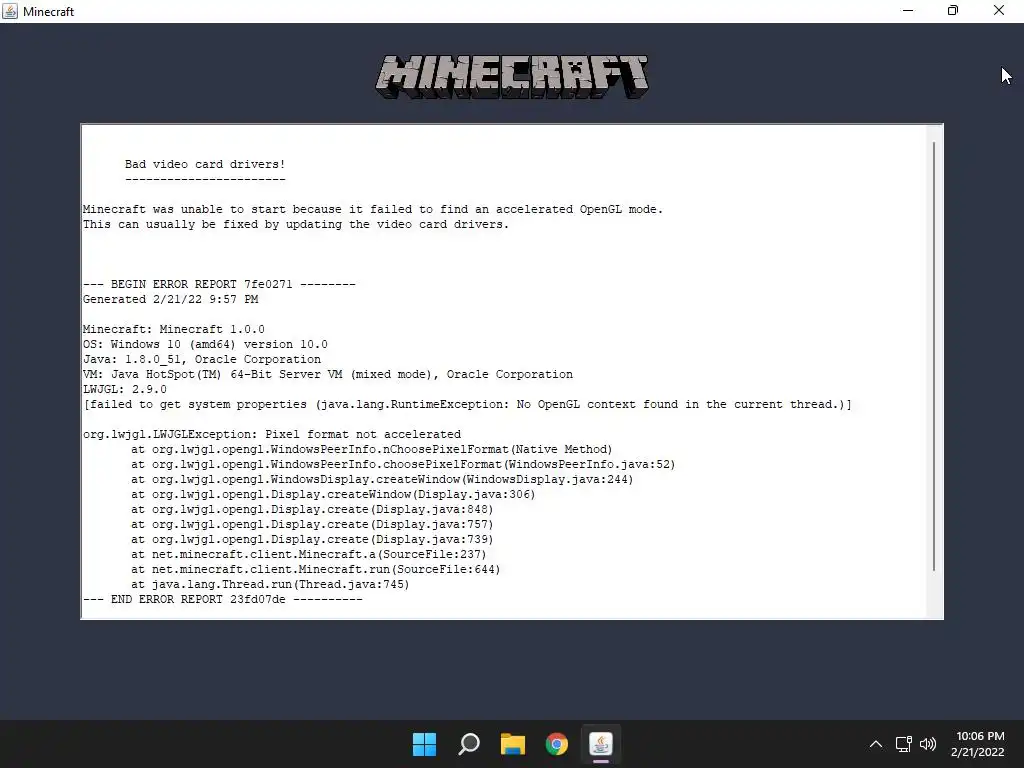
Task: Click 'Minecraft: Minecraft 1.0.0' line
Action: point(174,329)
